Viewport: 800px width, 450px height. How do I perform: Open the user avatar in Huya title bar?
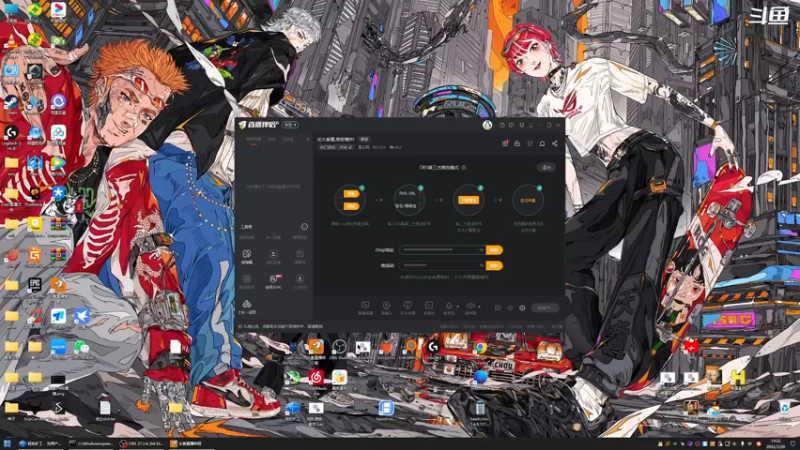click(x=487, y=125)
